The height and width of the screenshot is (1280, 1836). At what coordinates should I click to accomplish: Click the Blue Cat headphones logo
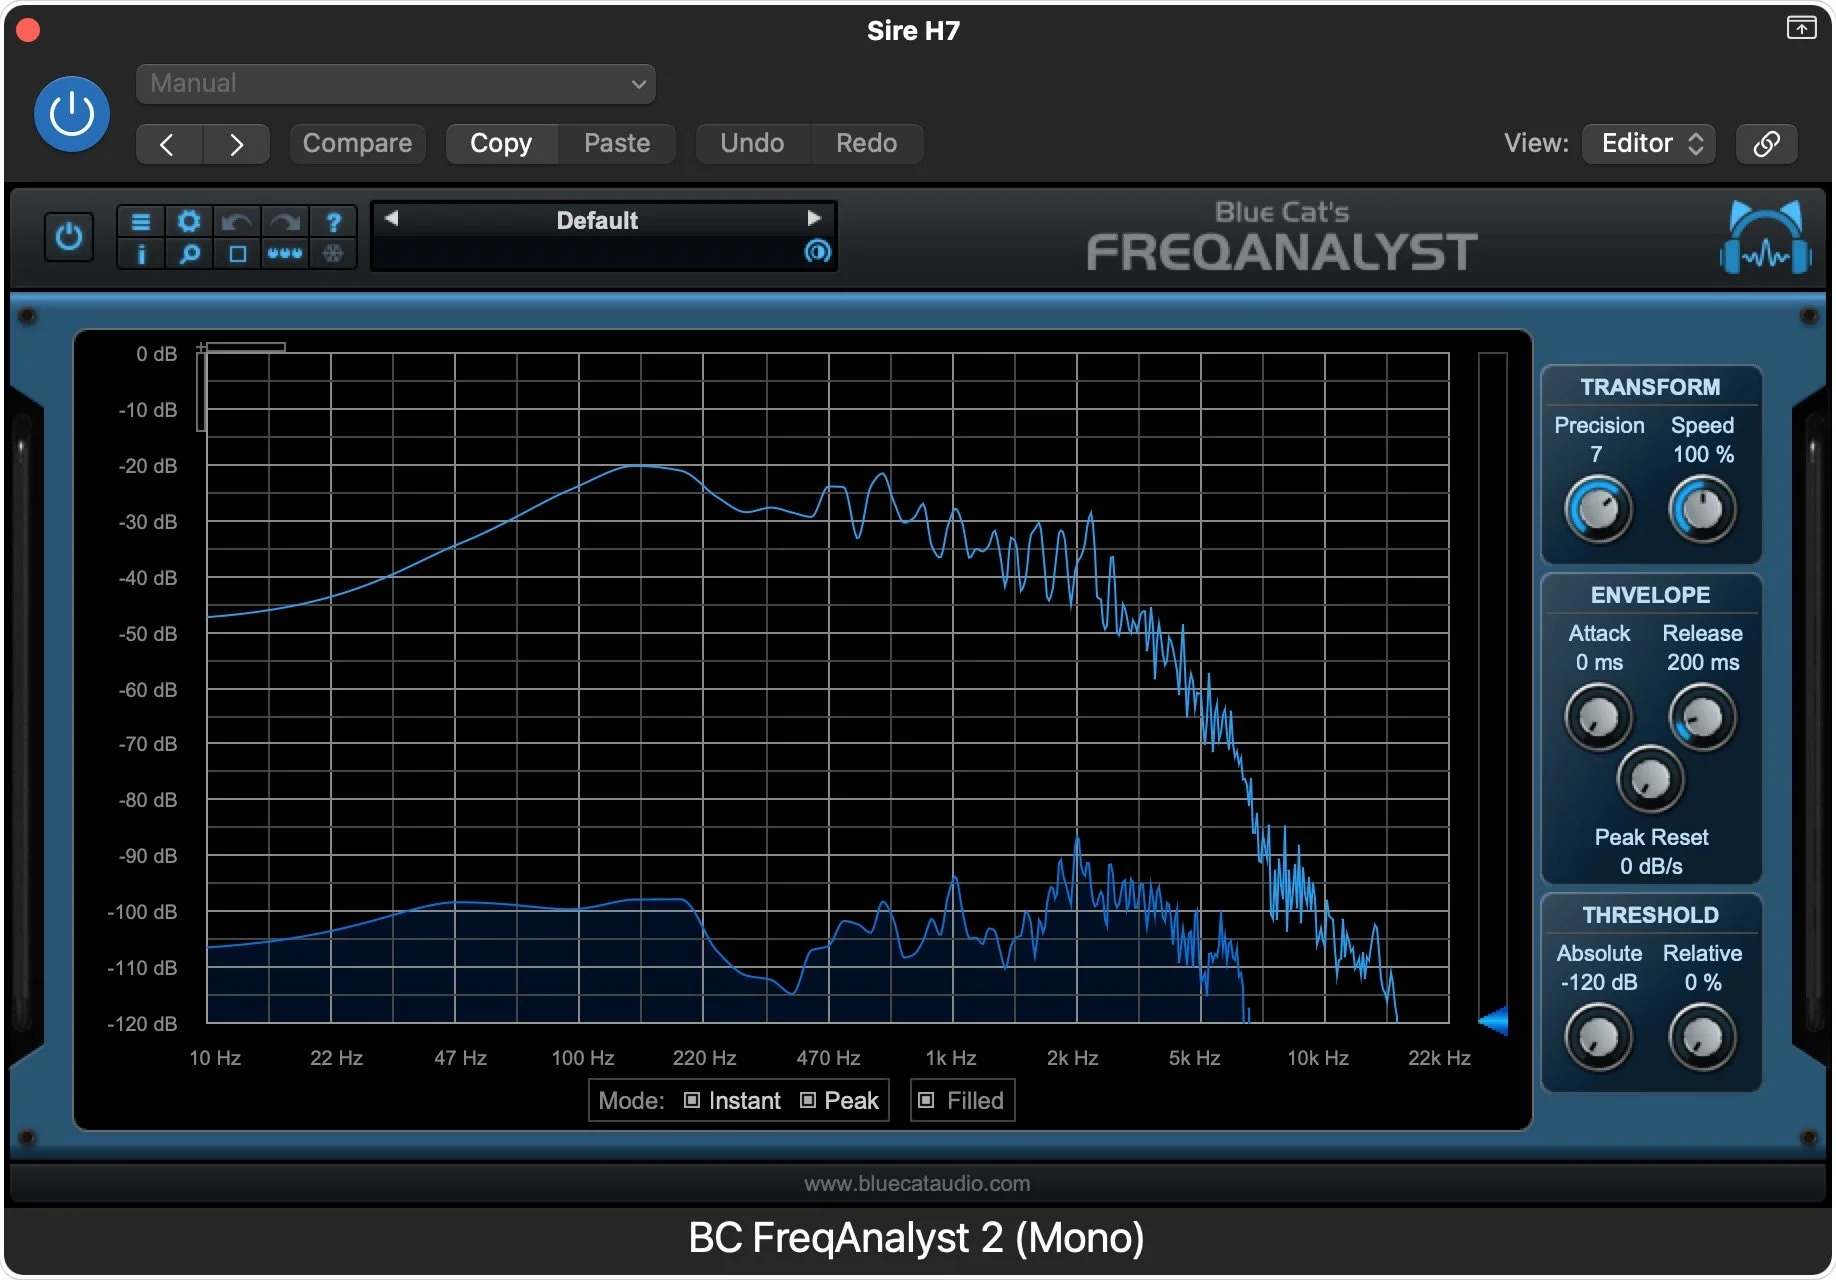[x=1766, y=237]
